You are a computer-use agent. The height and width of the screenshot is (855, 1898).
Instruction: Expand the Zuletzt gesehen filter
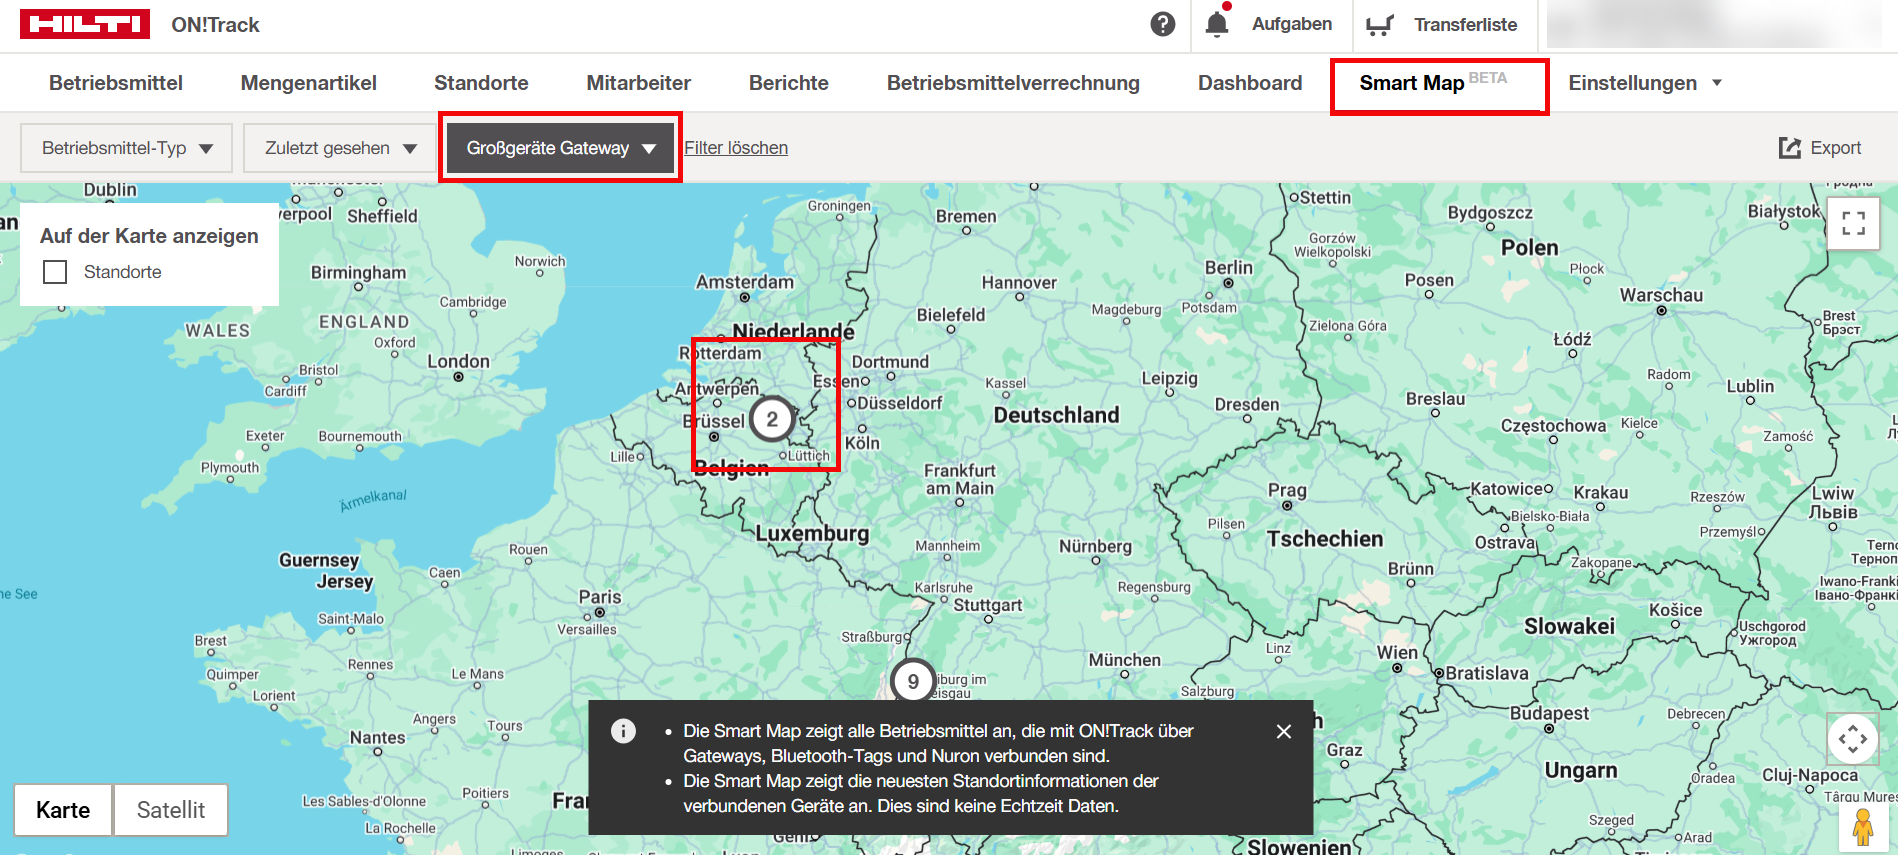pyautogui.click(x=340, y=148)
